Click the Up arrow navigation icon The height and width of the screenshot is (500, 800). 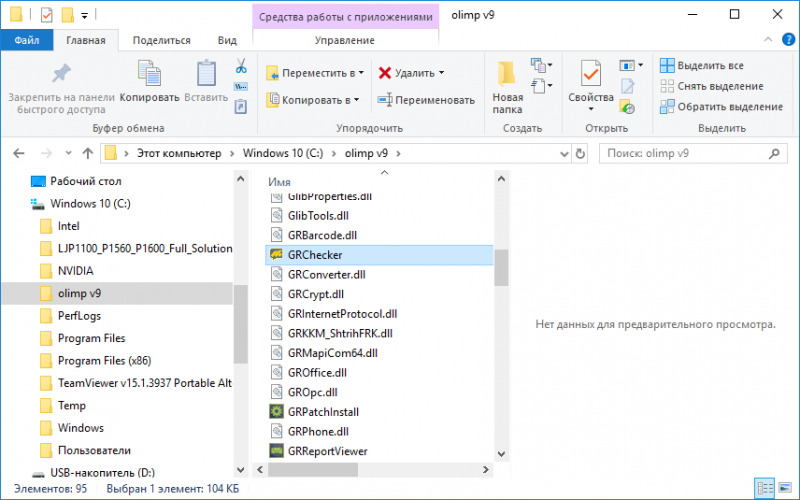pyautogui.click(x=88, y=153)
